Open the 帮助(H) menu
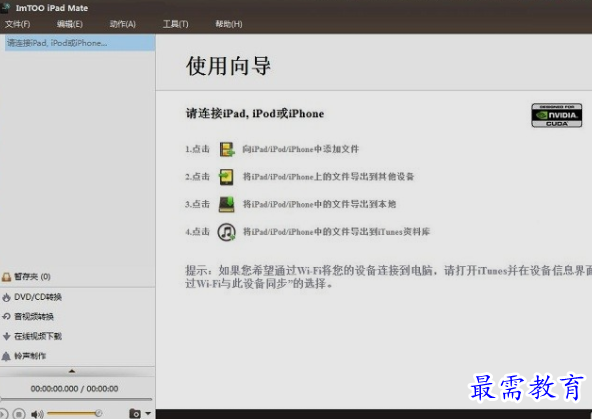Screen dimensions: 592x419 click(x=229, y=24)
